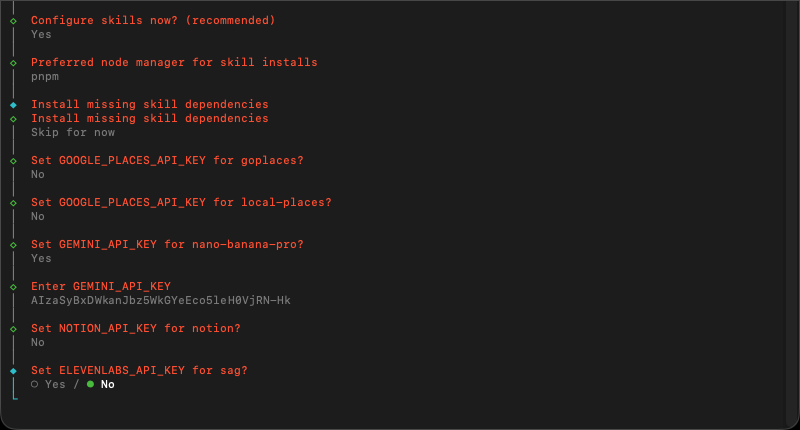800x430 pixels.
Task: Click the No answer under the NOTION_API_KEY prompt
Action: 38,342
